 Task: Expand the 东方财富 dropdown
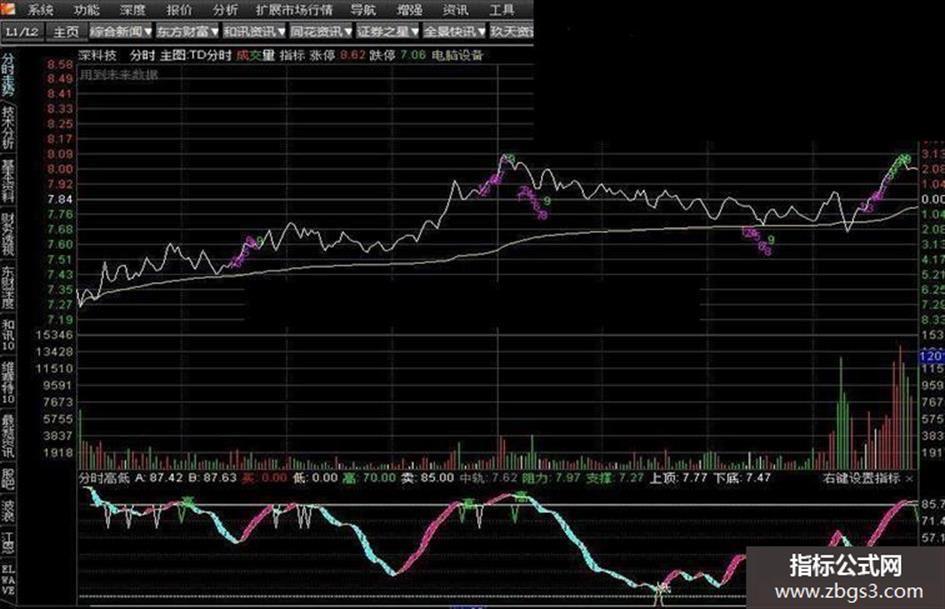(x=187, y=31)
